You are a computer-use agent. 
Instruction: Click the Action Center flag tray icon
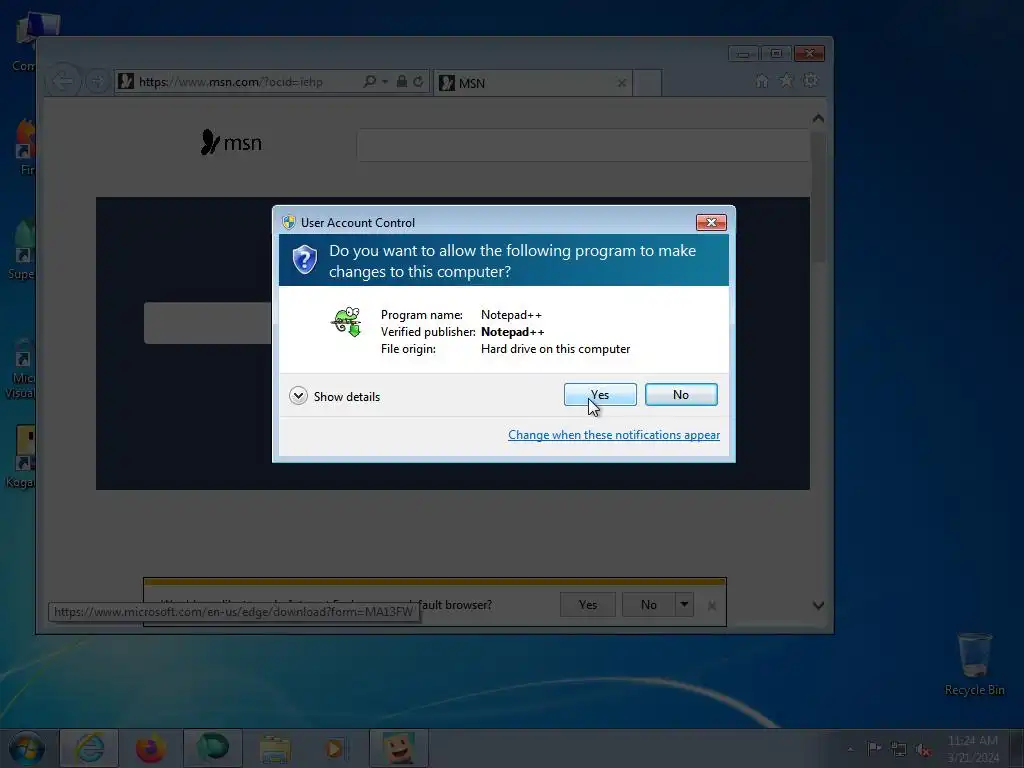pyautogui.click(x=874, y=748)
